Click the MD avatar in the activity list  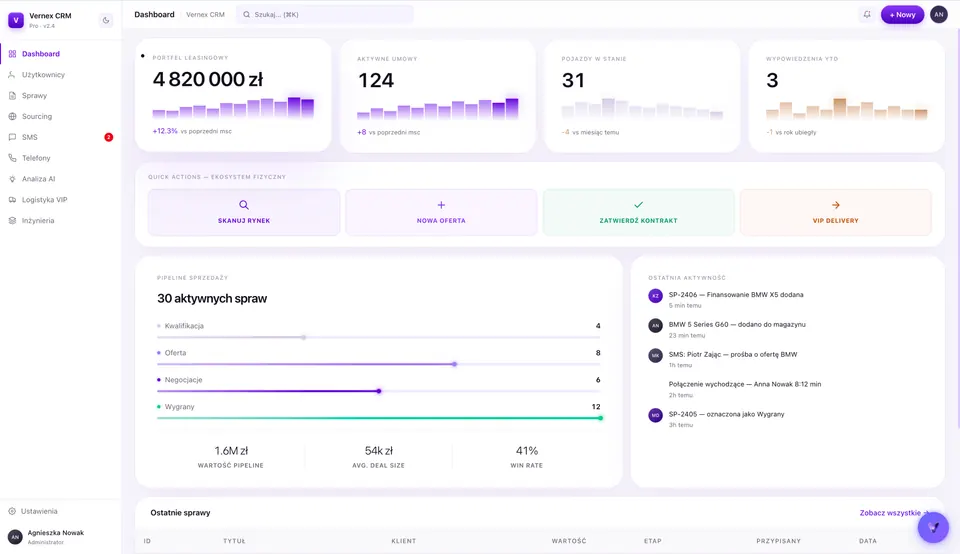655,415
